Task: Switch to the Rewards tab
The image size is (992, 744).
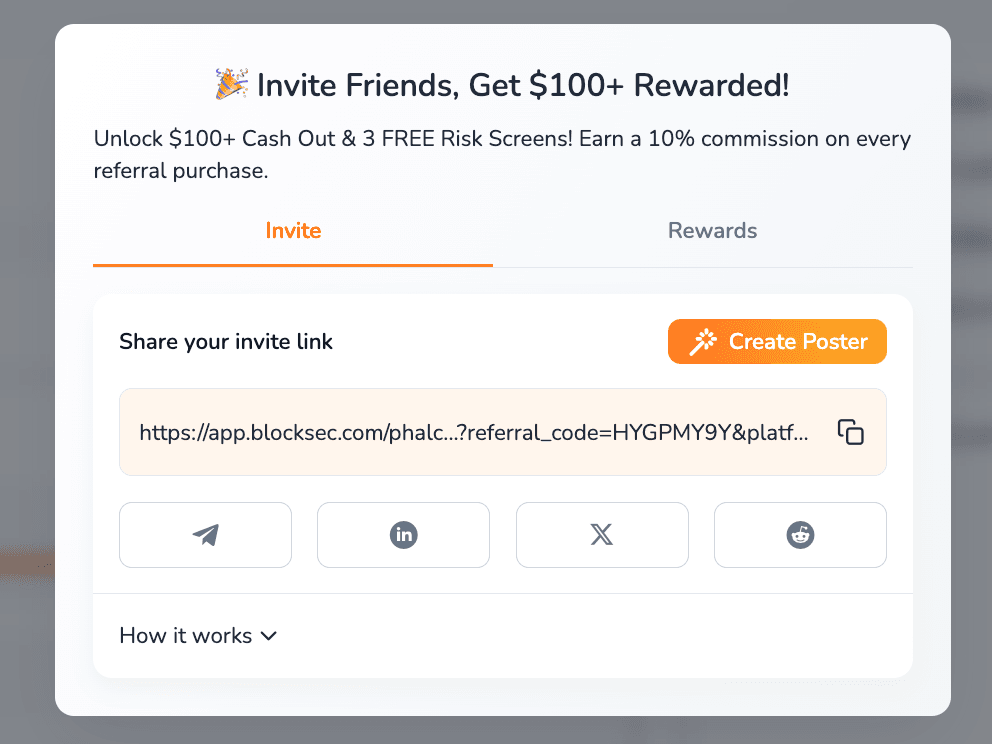Action: [712, 231]
